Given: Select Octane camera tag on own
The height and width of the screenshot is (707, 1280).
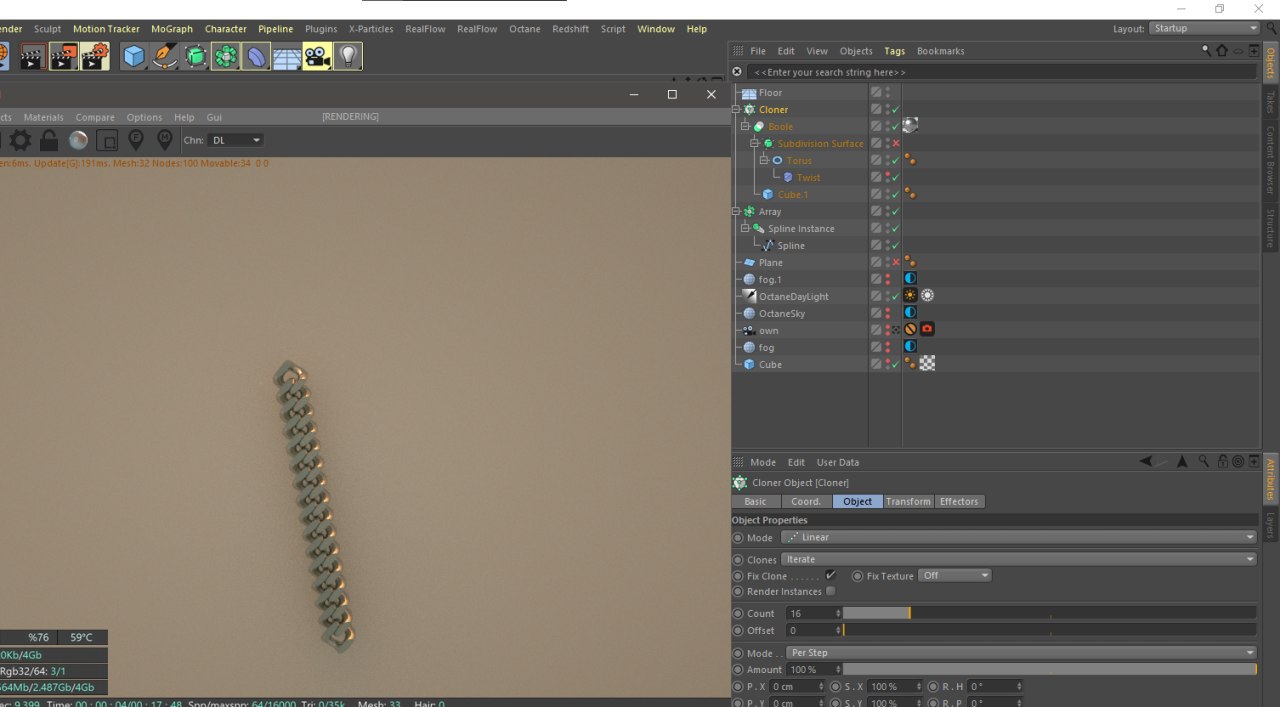Looking at the screenshot, I should coord(927,329).
